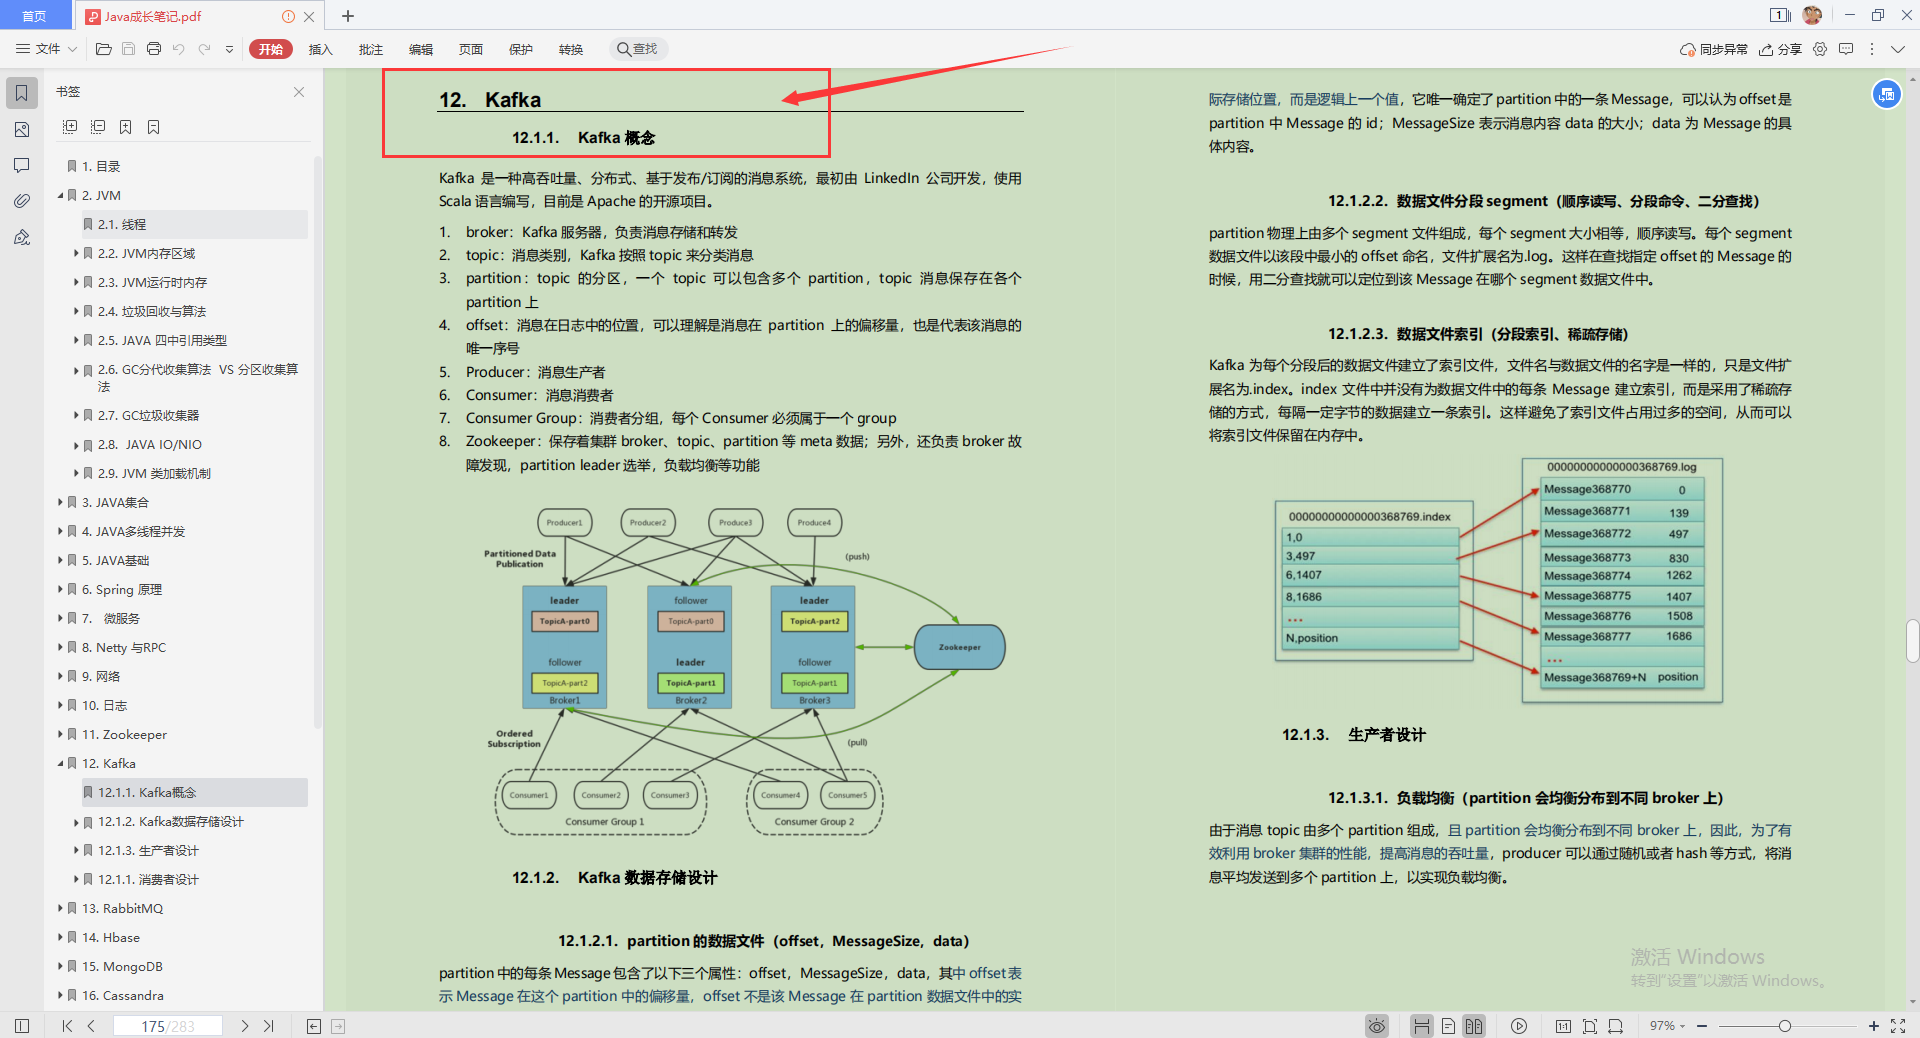The width and height of the screenshot is (1920, 1038).
Task: Switch to the 保护 ribbon tab
Action: tap(520, 49)
